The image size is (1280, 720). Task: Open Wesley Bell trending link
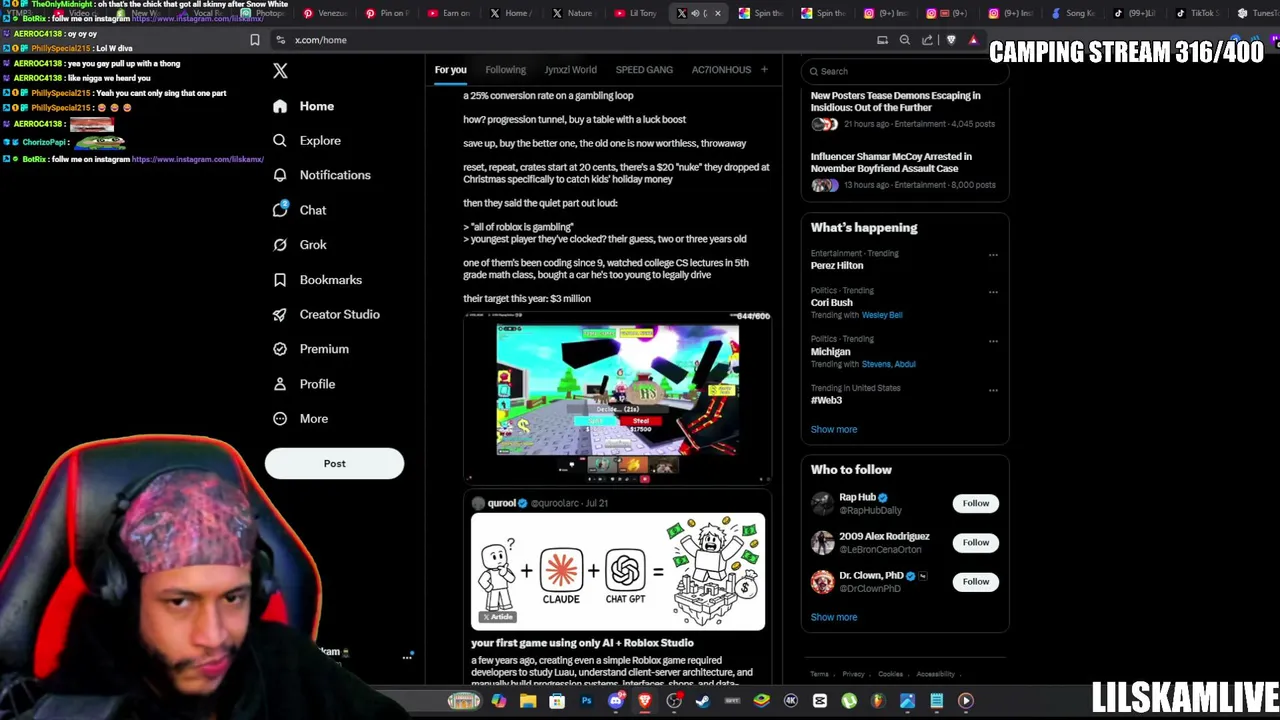[x=881, y=315]
